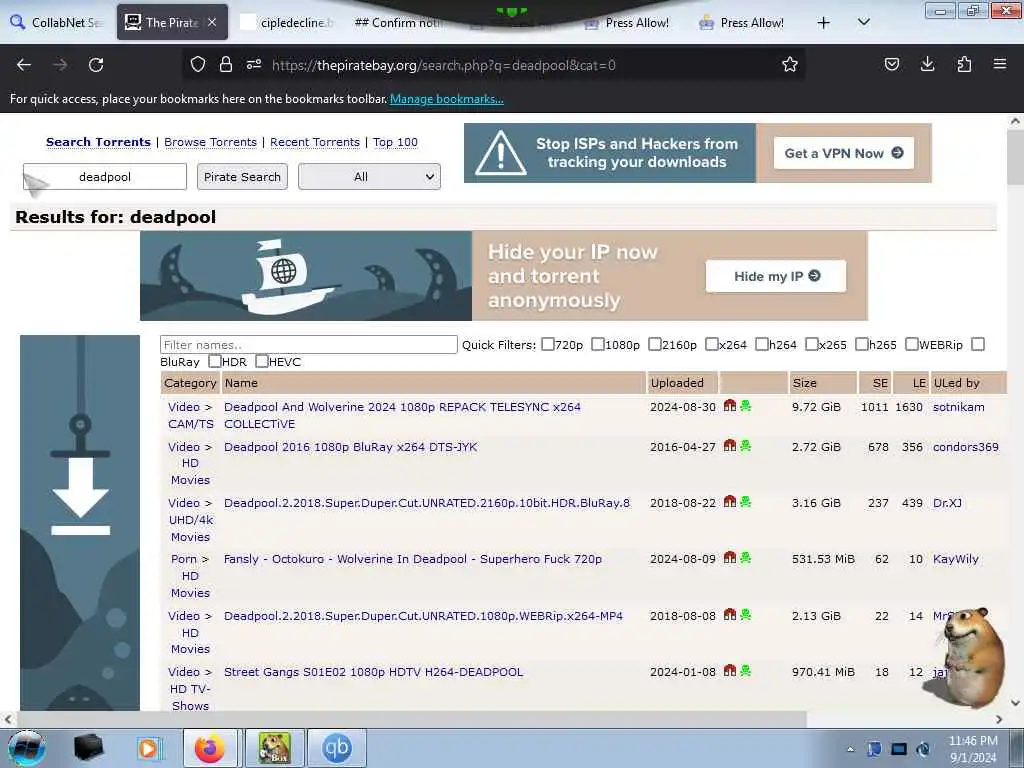Switch to the CollabNet tab
The width and height of the screenshot is (1024, 768).
point(57,22)
